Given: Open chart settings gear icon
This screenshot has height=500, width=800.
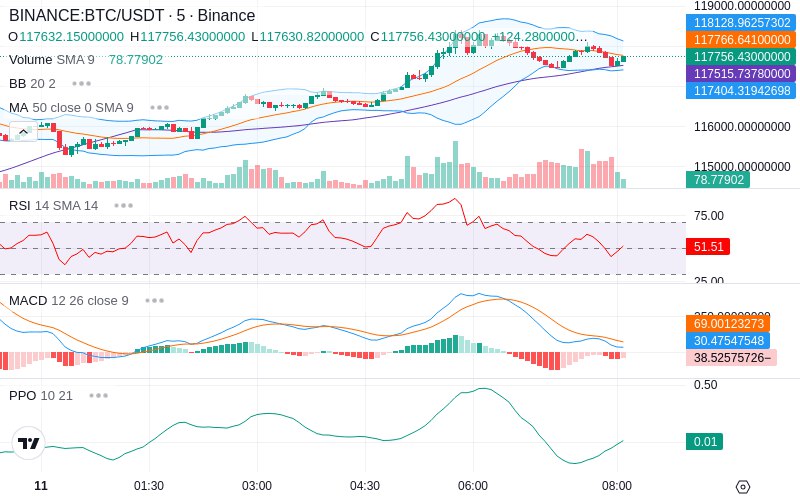Looking at the screenshot, I should [743, 487].
